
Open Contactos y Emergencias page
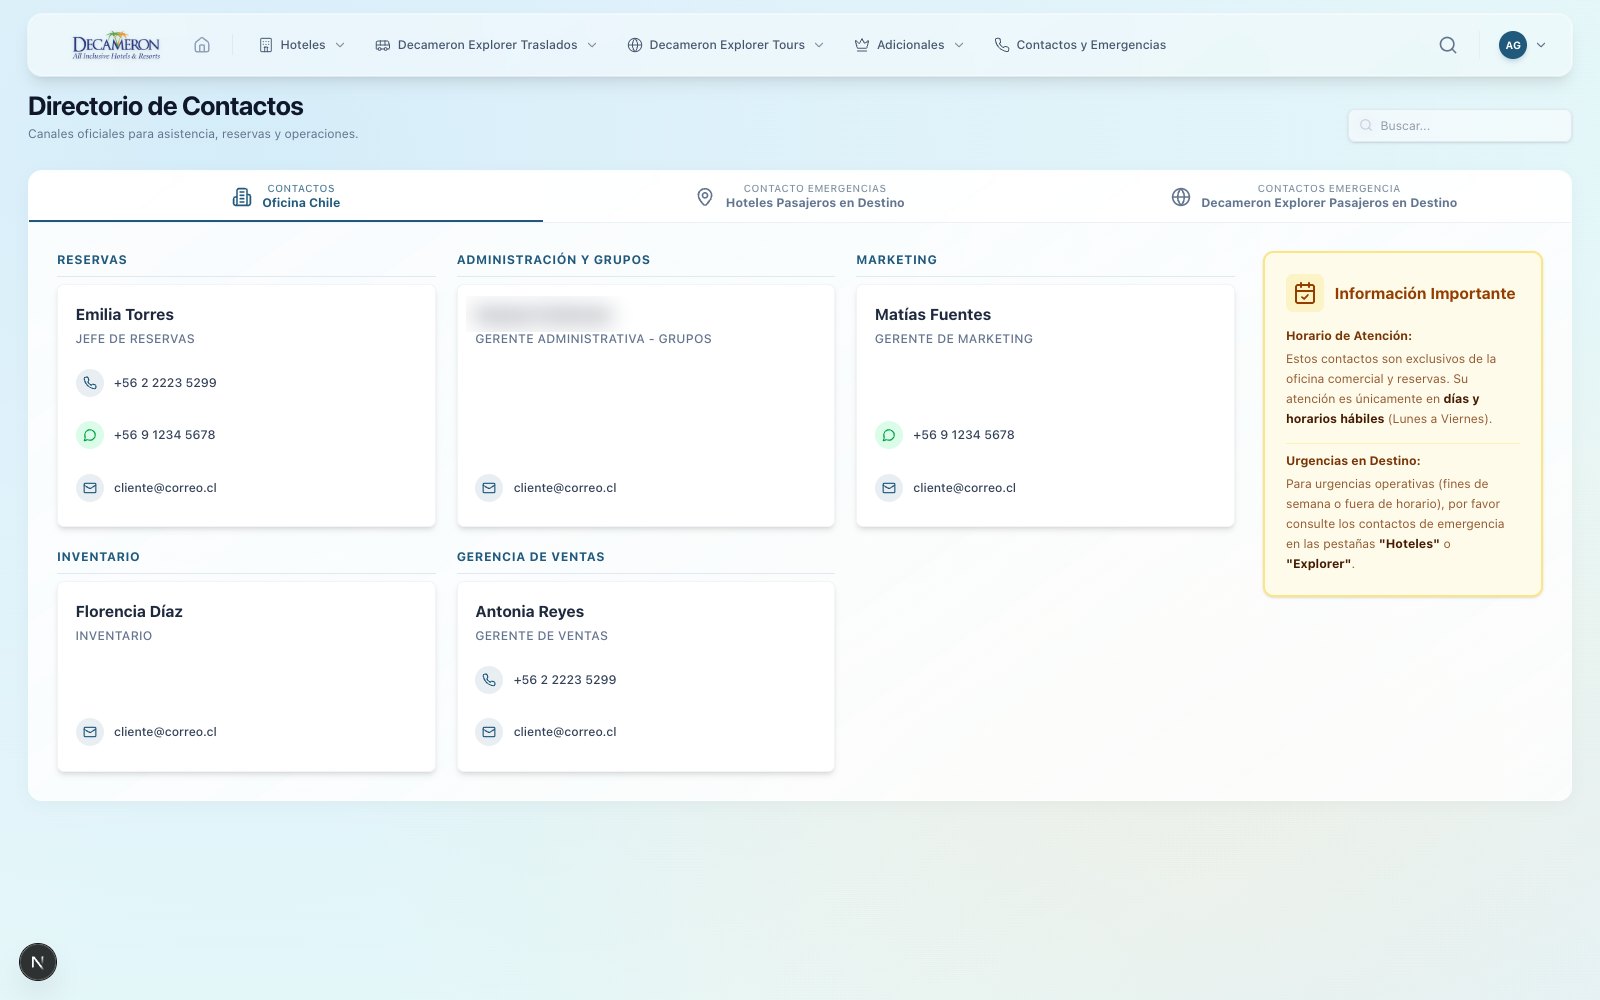click(x=1080, y=45)
